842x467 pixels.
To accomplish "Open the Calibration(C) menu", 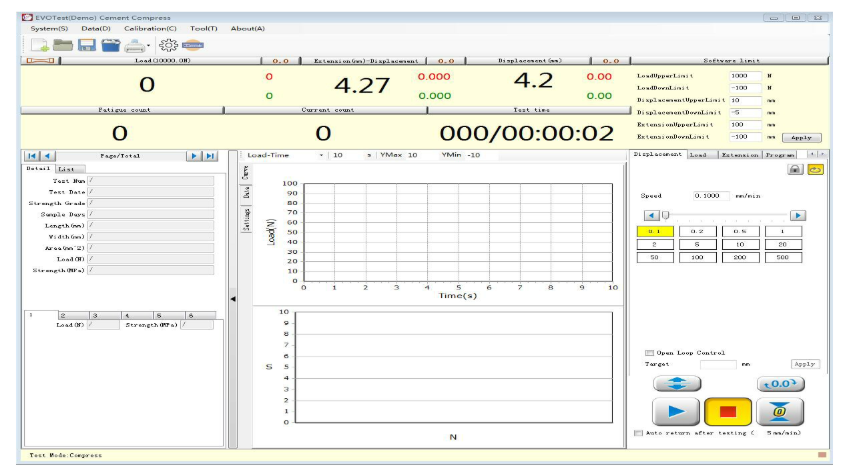I will click(x=150, y=28).
